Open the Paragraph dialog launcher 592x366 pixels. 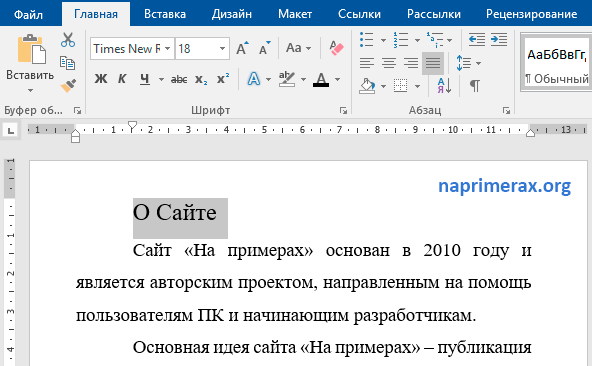pos(506,110)
